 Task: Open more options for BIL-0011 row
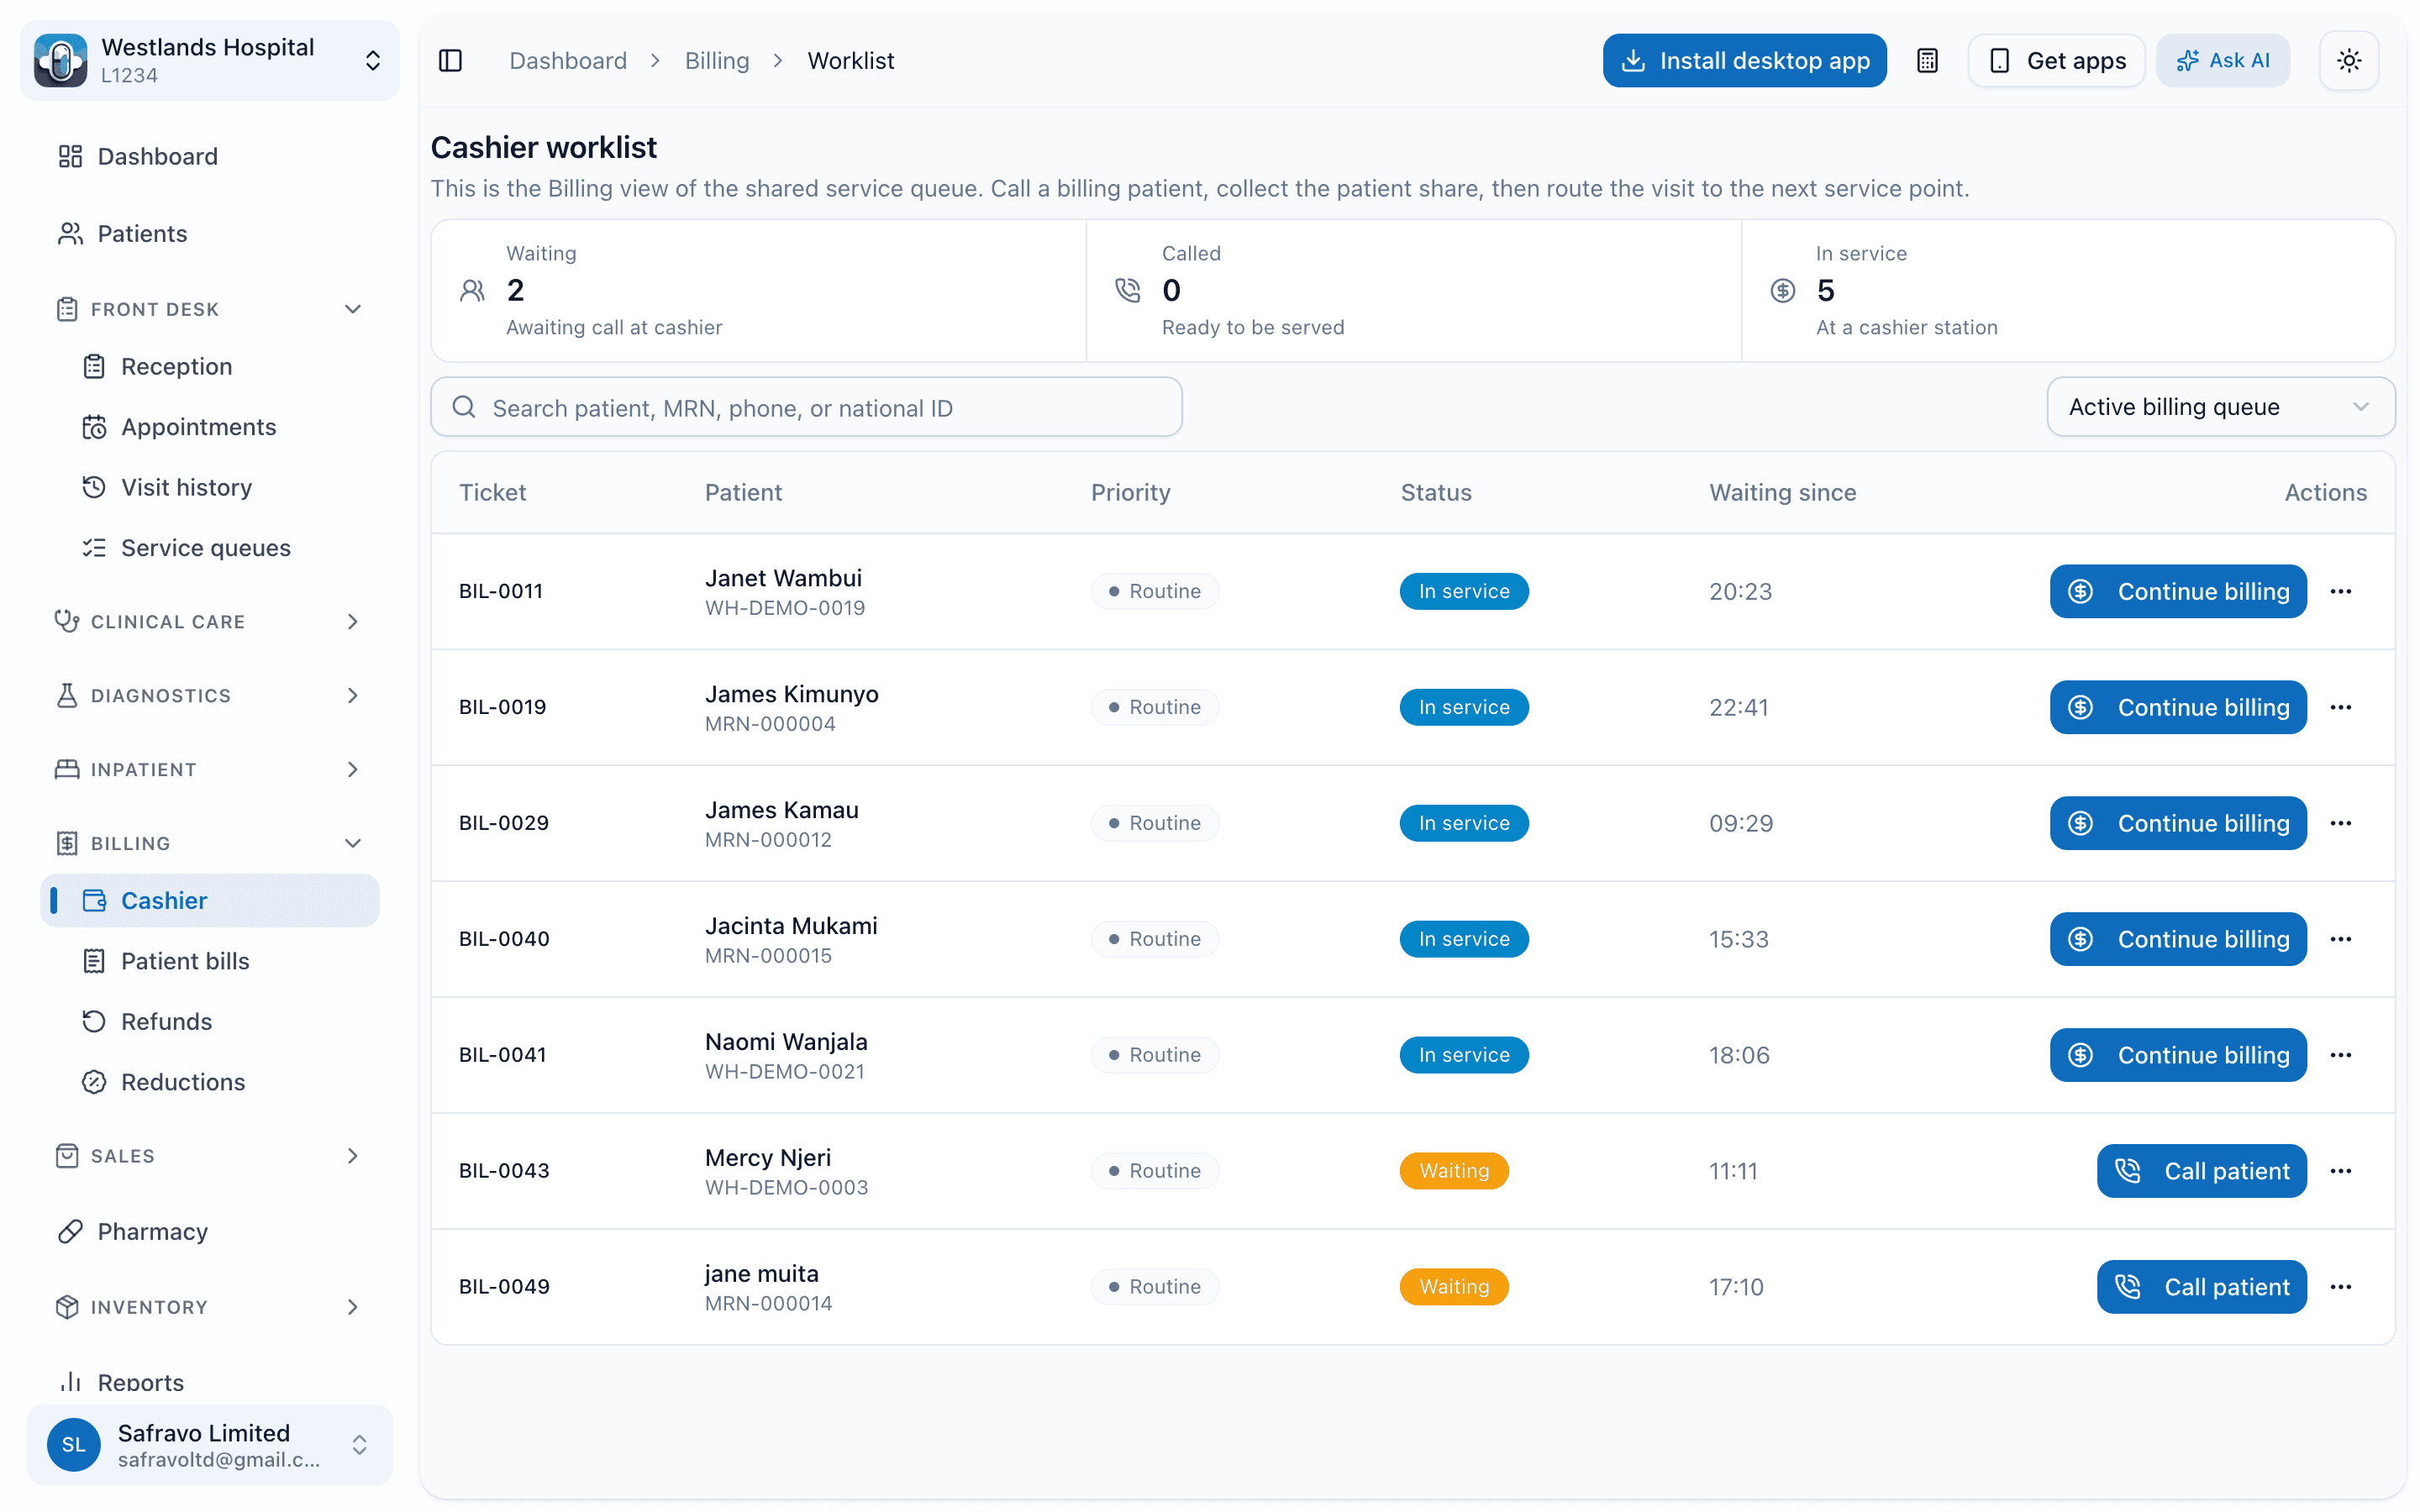[x=2340, y=591]
